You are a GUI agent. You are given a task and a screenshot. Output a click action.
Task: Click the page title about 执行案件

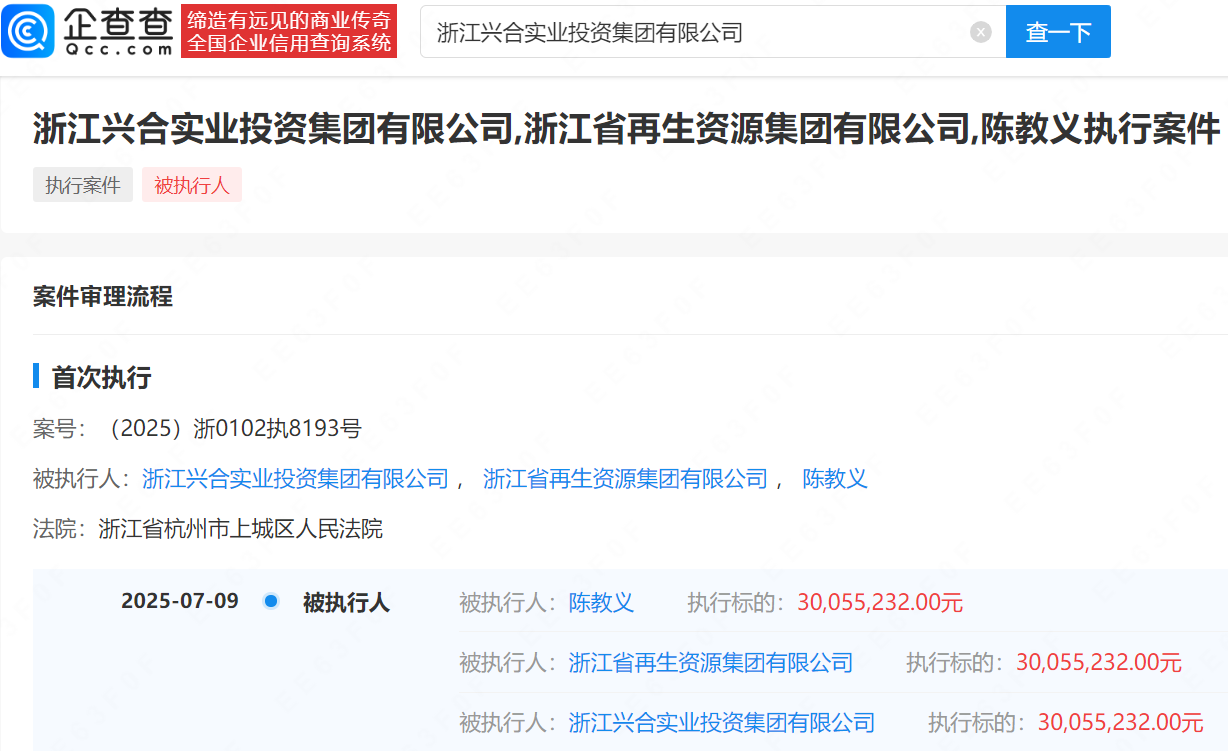[x=626, y=130]
